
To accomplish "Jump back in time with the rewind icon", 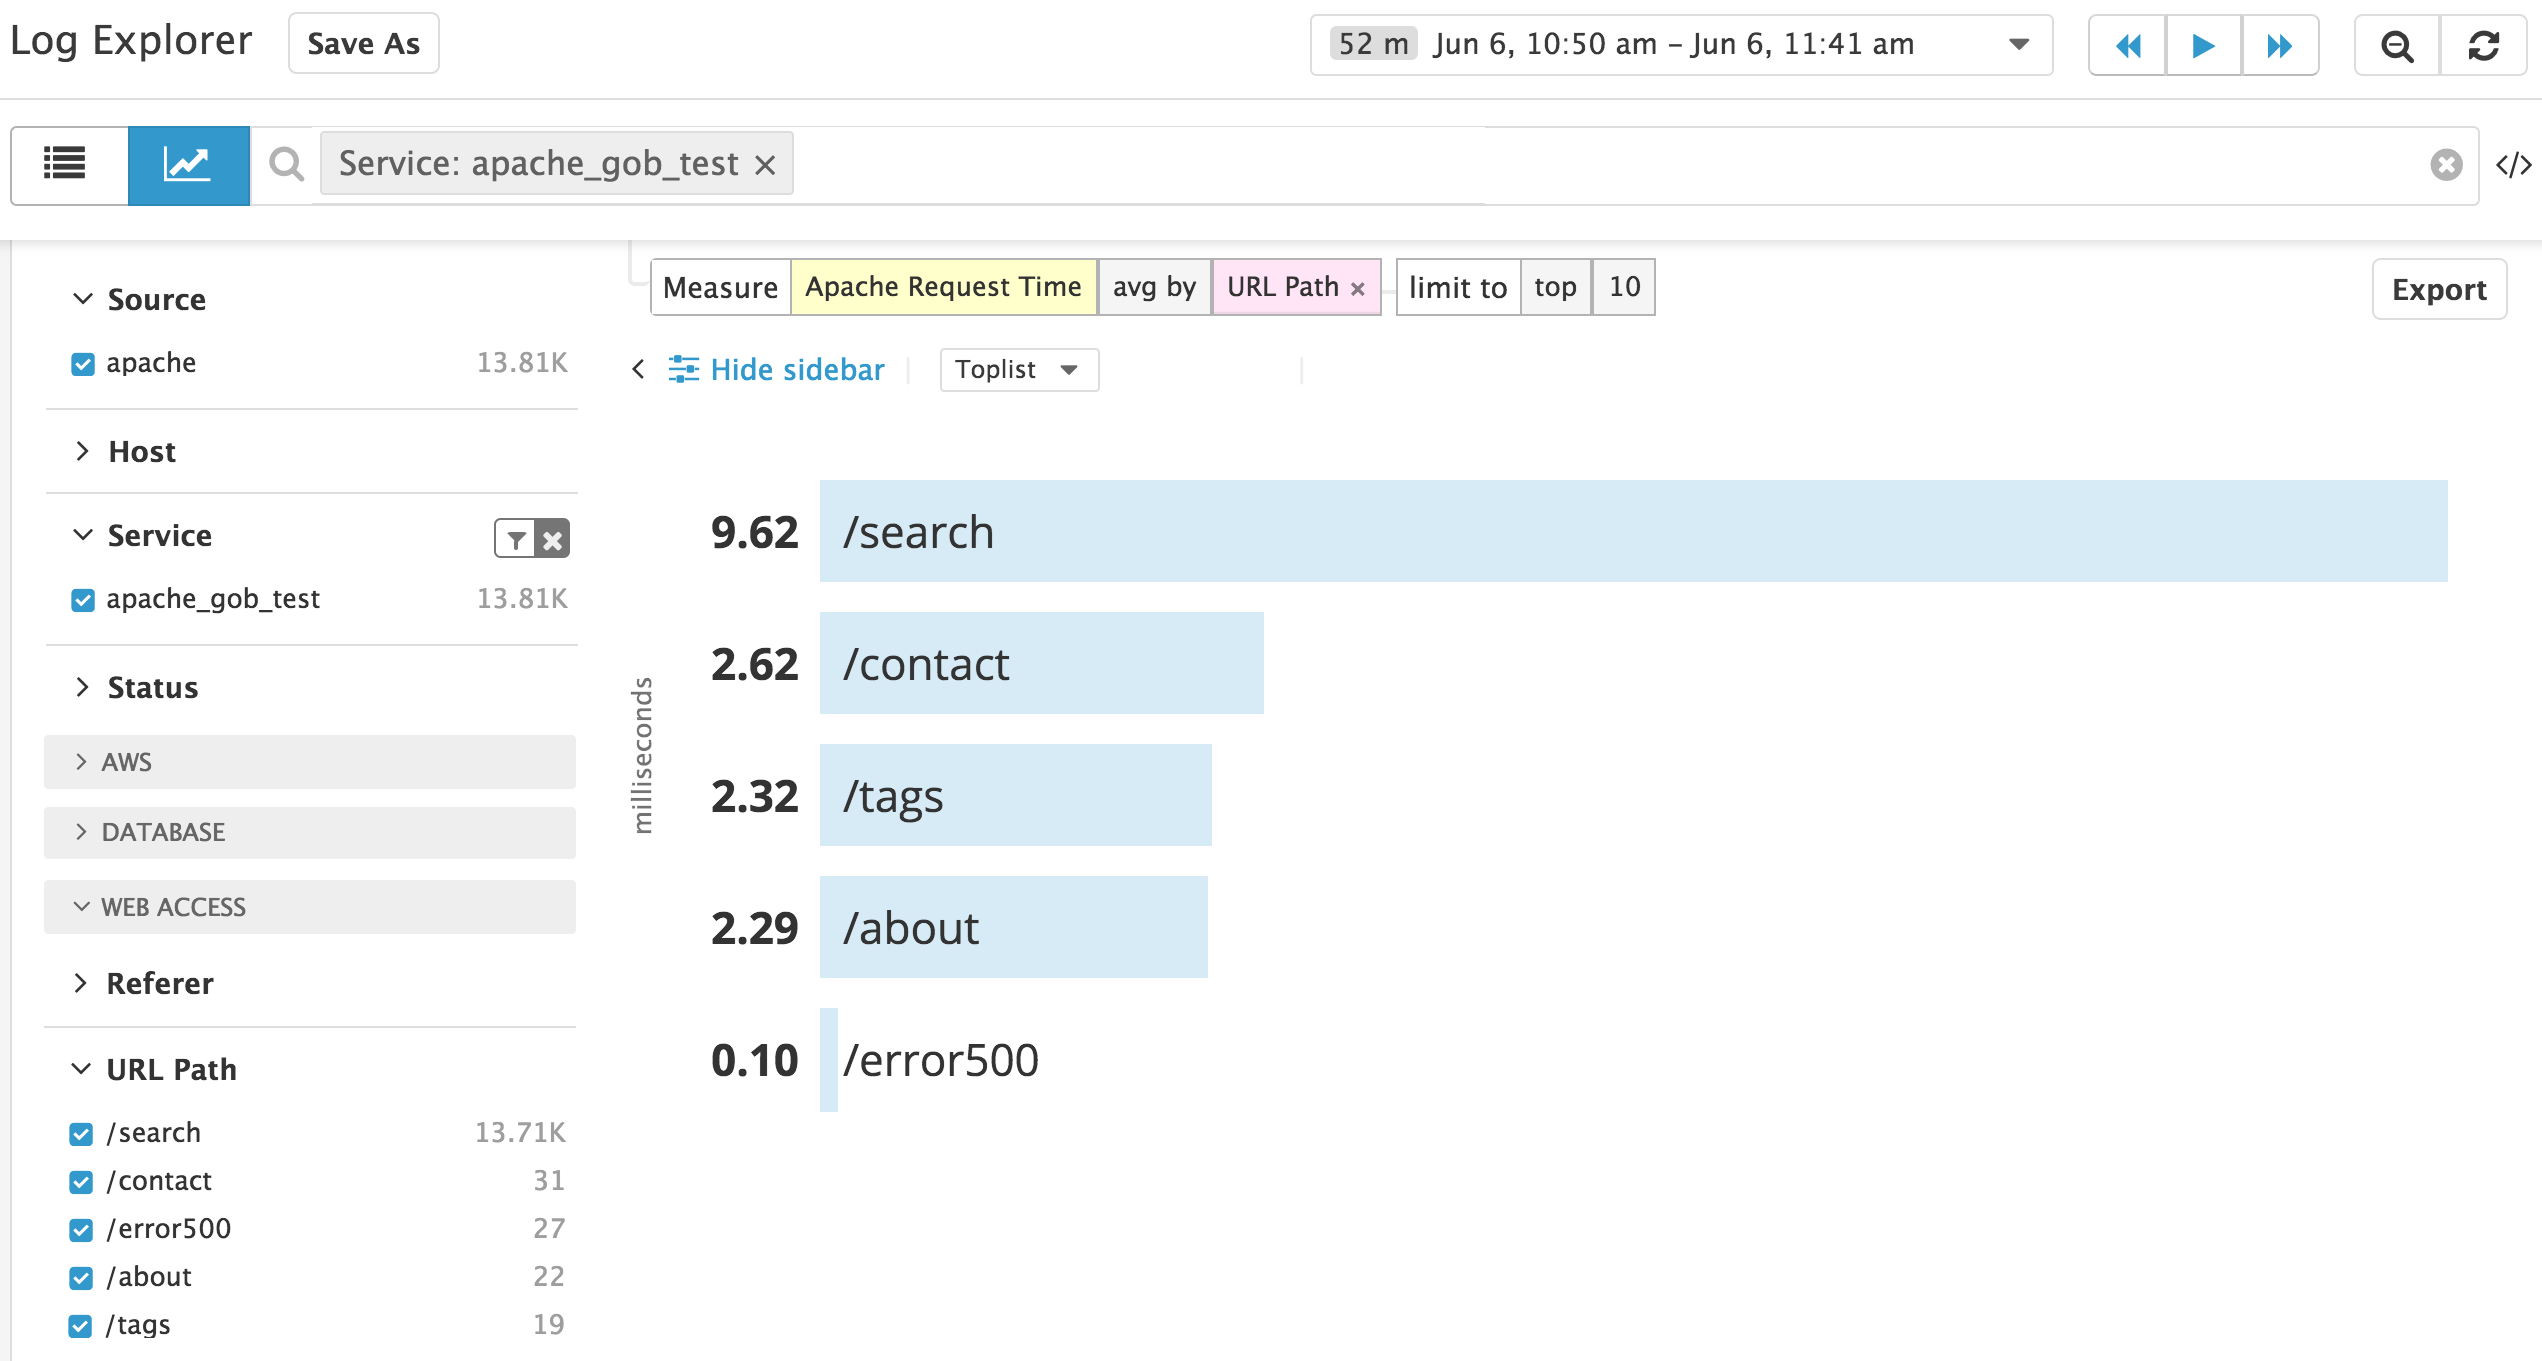I will point(2126,46).
